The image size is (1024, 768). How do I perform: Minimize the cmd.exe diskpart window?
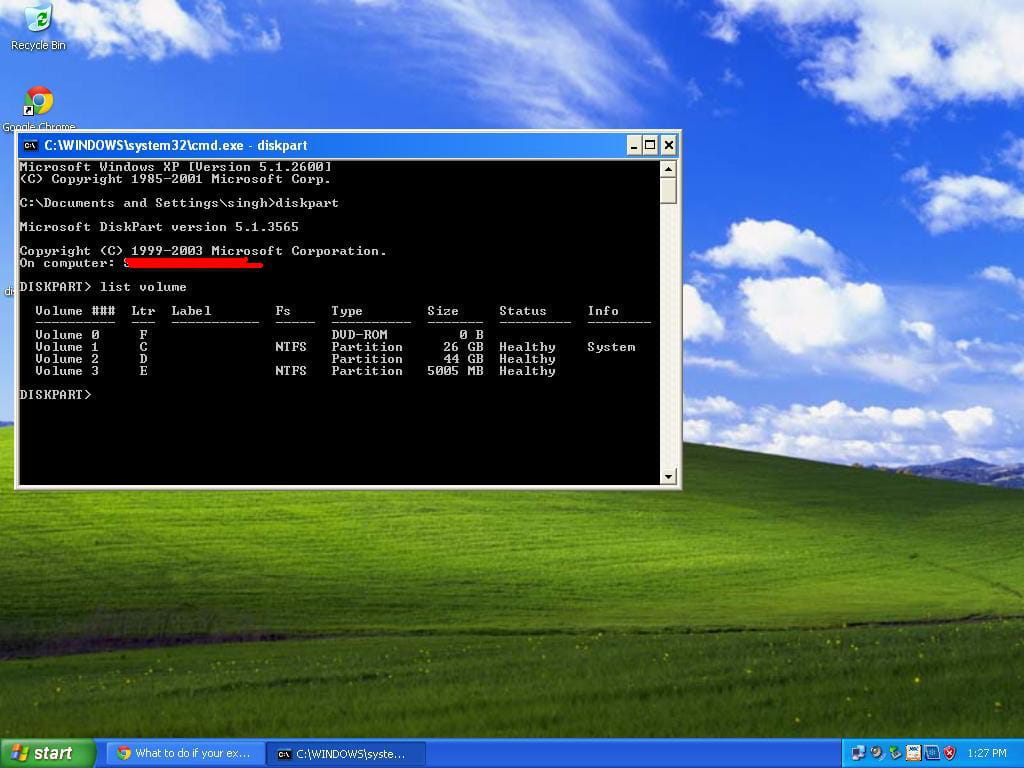[633, 146]
